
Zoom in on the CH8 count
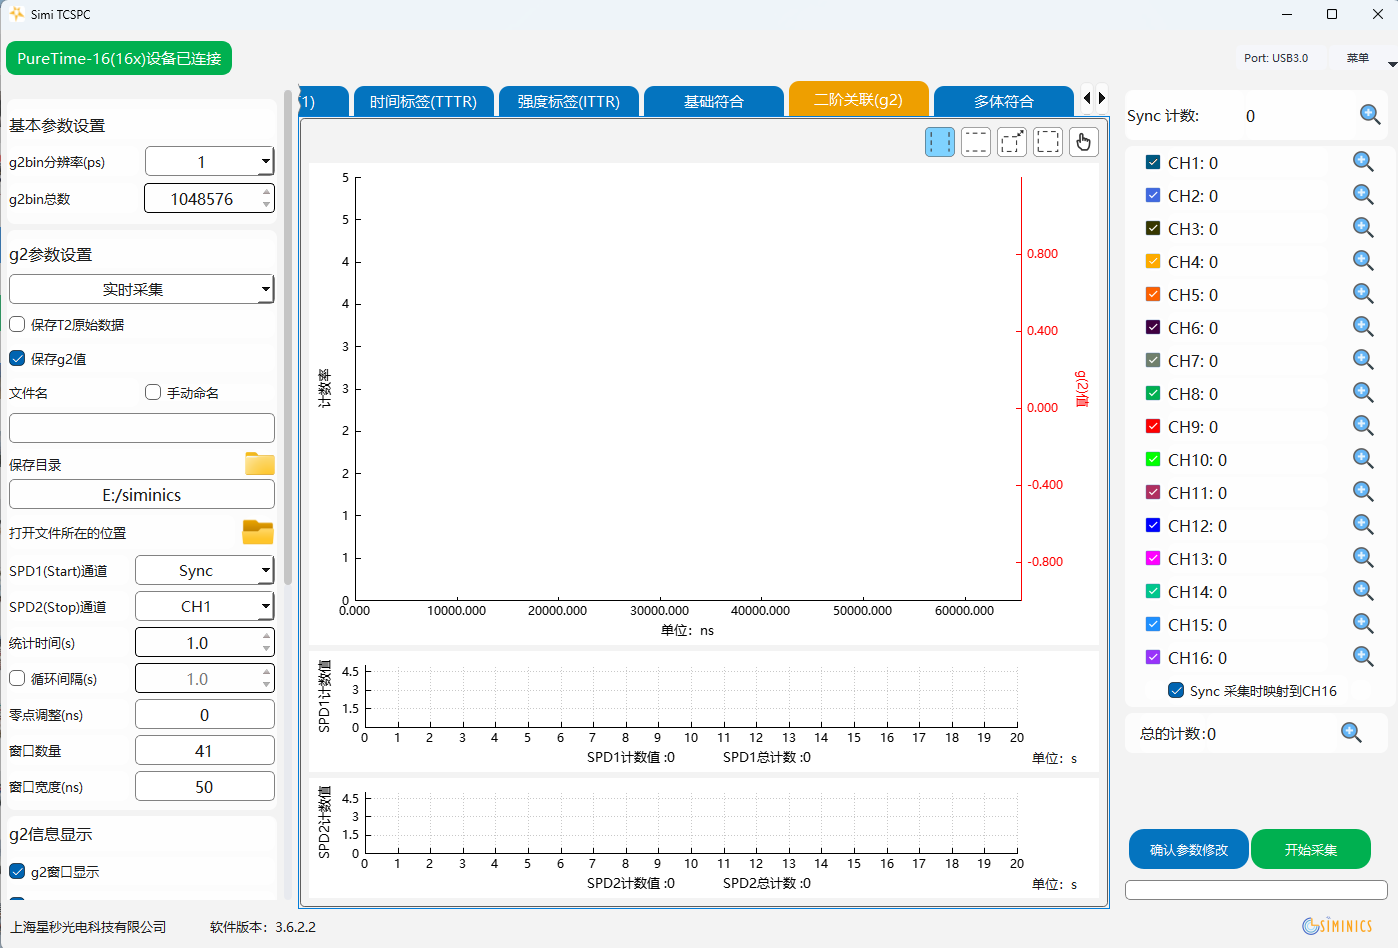(x=1362, y=392)
